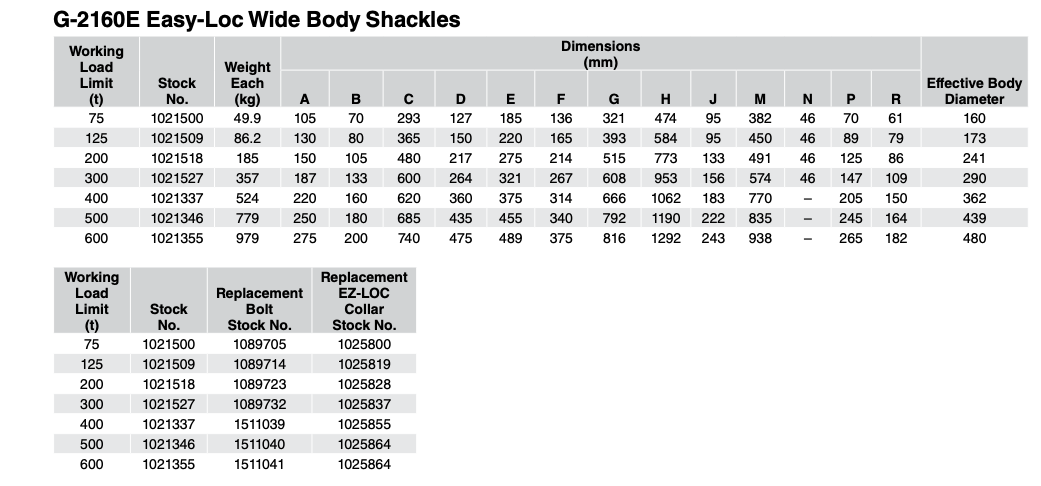Click the G-2160E Easy-Loc Wide Body Shackles title
1041x486 pixels.
[256, 19]
